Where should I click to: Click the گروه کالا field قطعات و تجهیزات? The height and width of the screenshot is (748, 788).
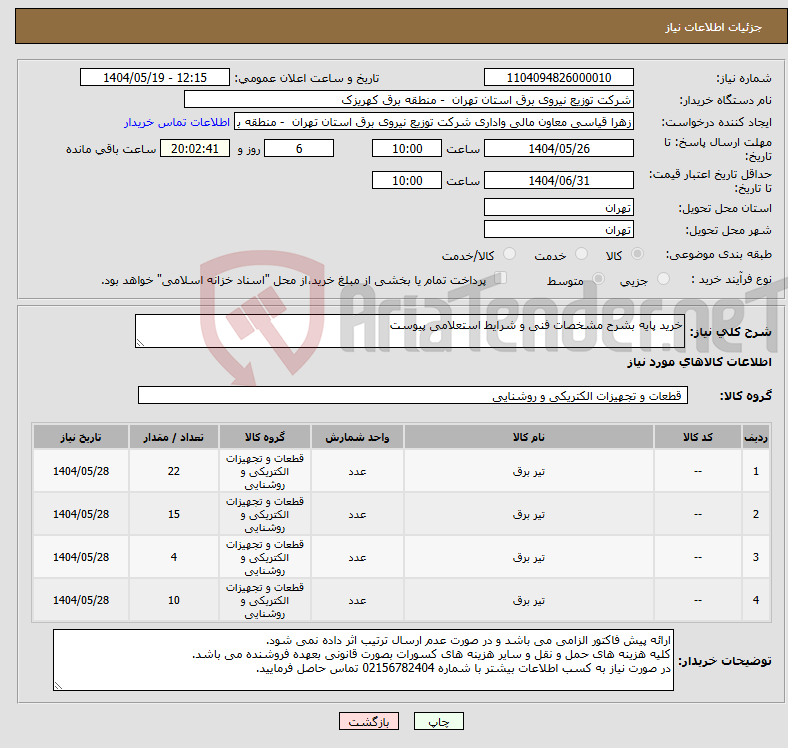[x=413, y=395]
